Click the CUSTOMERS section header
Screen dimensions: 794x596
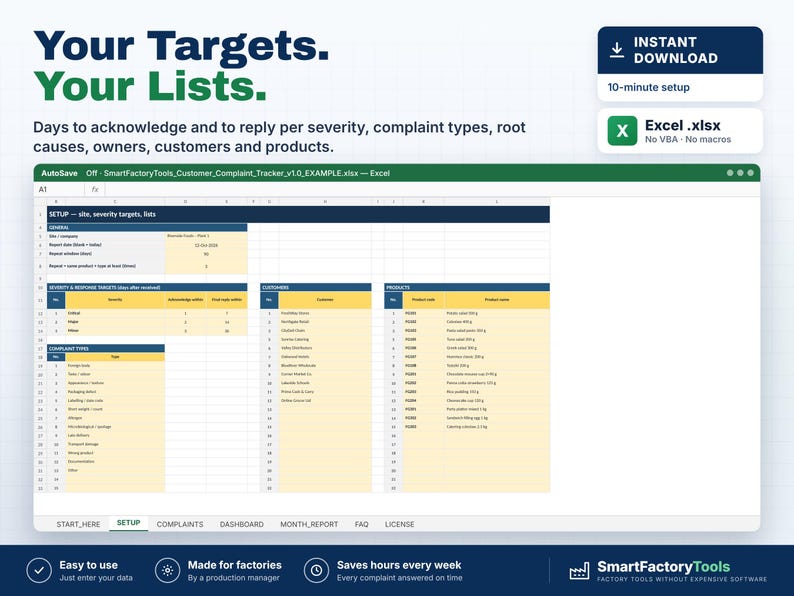(315, 287)
